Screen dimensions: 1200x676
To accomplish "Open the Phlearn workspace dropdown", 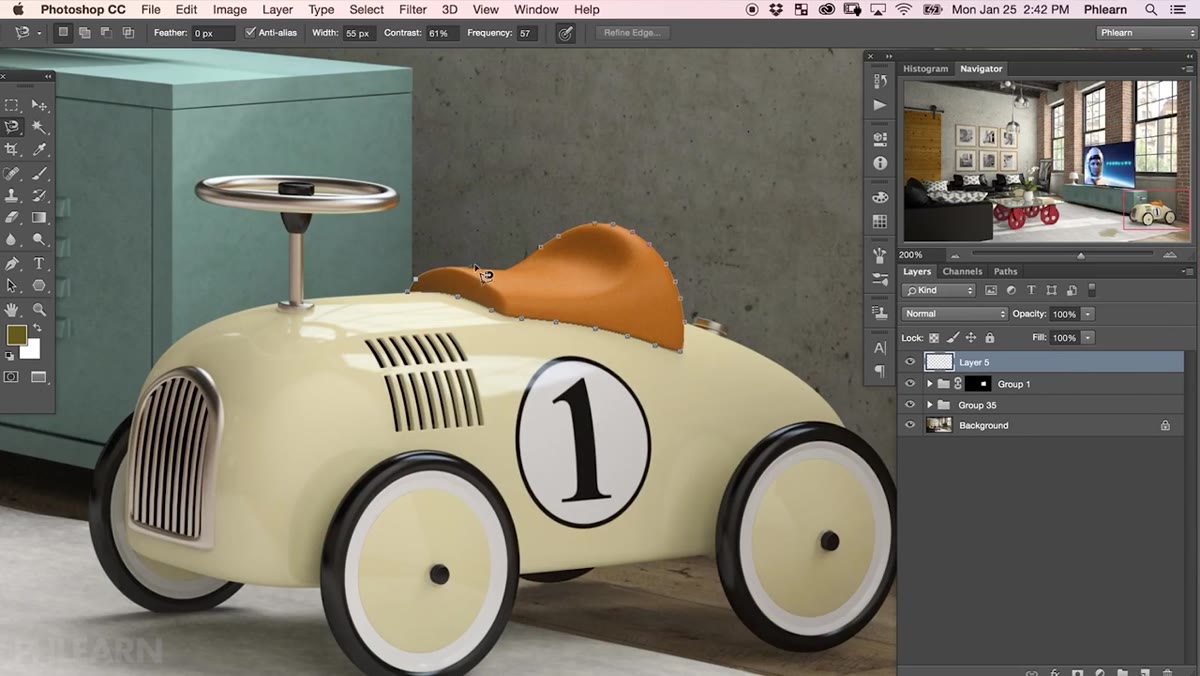I will (x=1145, y=33).
